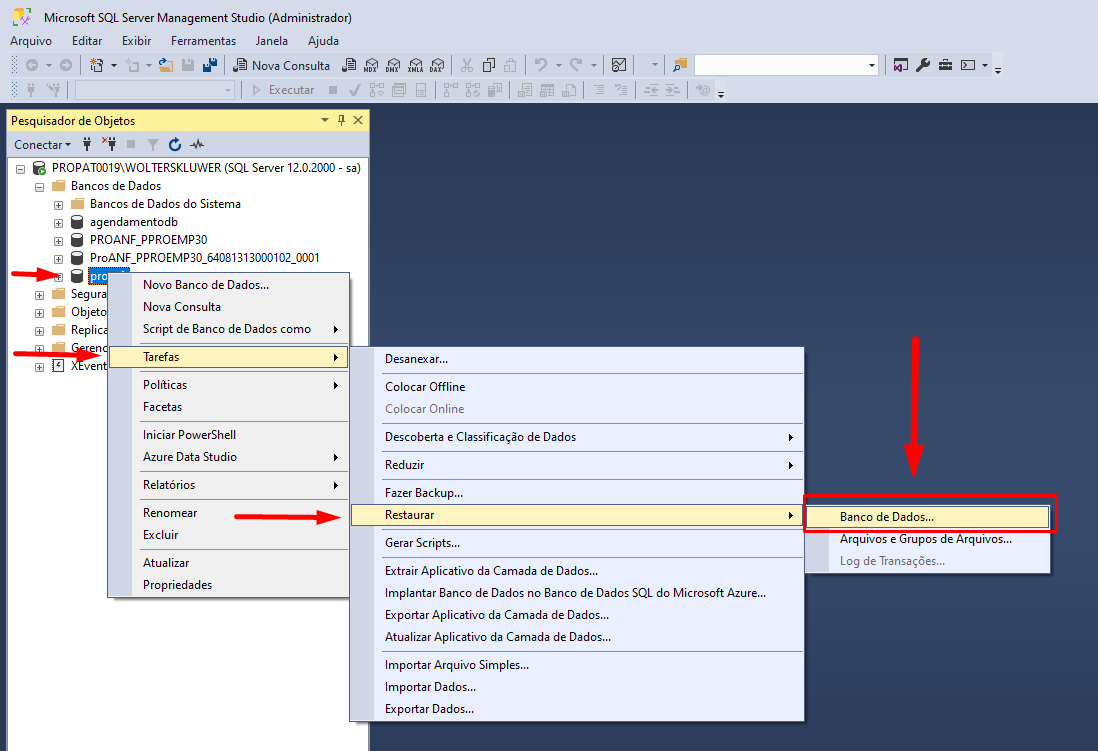Open the Tarefas submenu
Screen dimensions: 1098x751
coord(228,357)
